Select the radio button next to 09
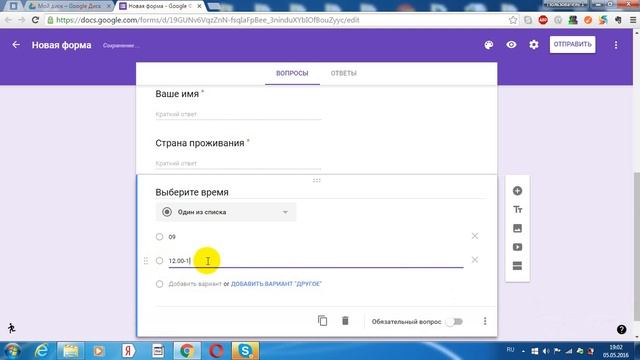The image size is (640, 360). click(159, 237)
